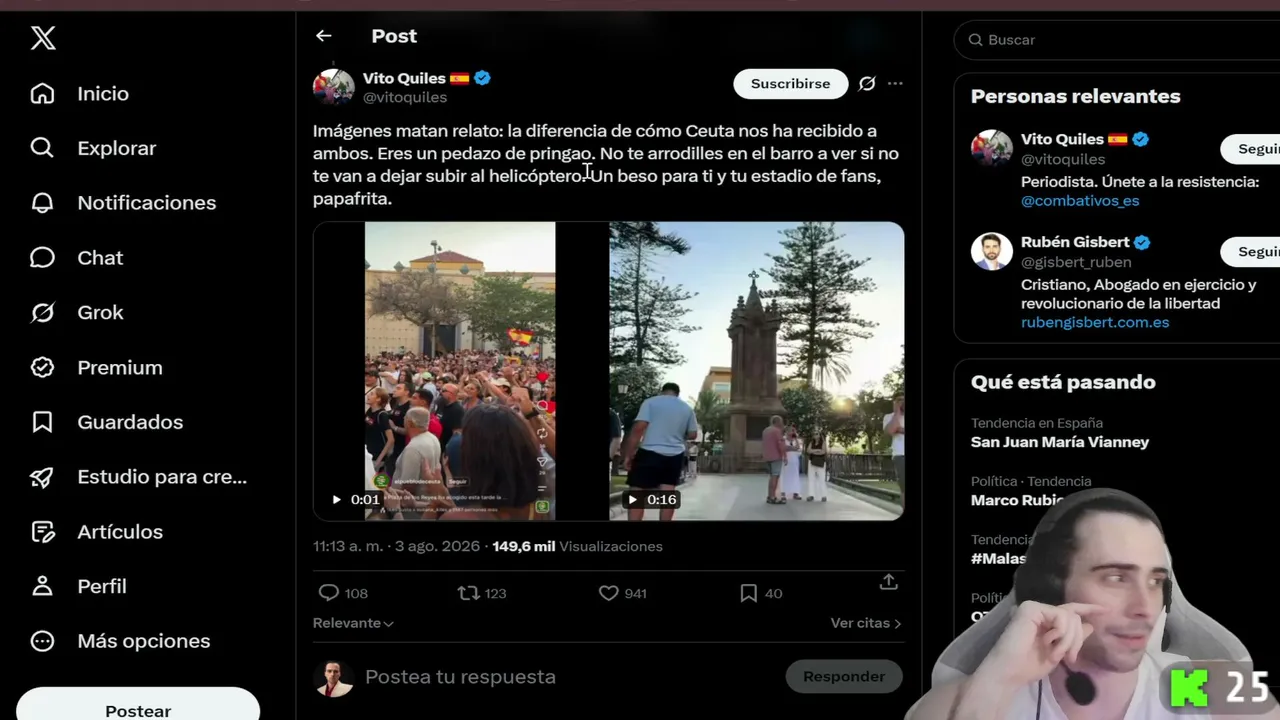Viewport: 1280px width, 720px height.
Task: Follow Rubén Gisbert with Seguir button
Action: (1251, 252)
